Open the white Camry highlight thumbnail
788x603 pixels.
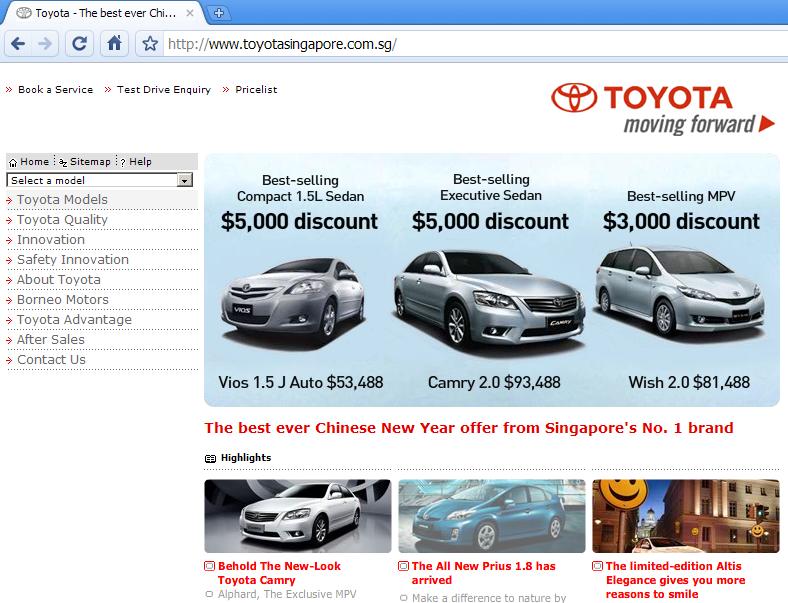coord(298,516)
